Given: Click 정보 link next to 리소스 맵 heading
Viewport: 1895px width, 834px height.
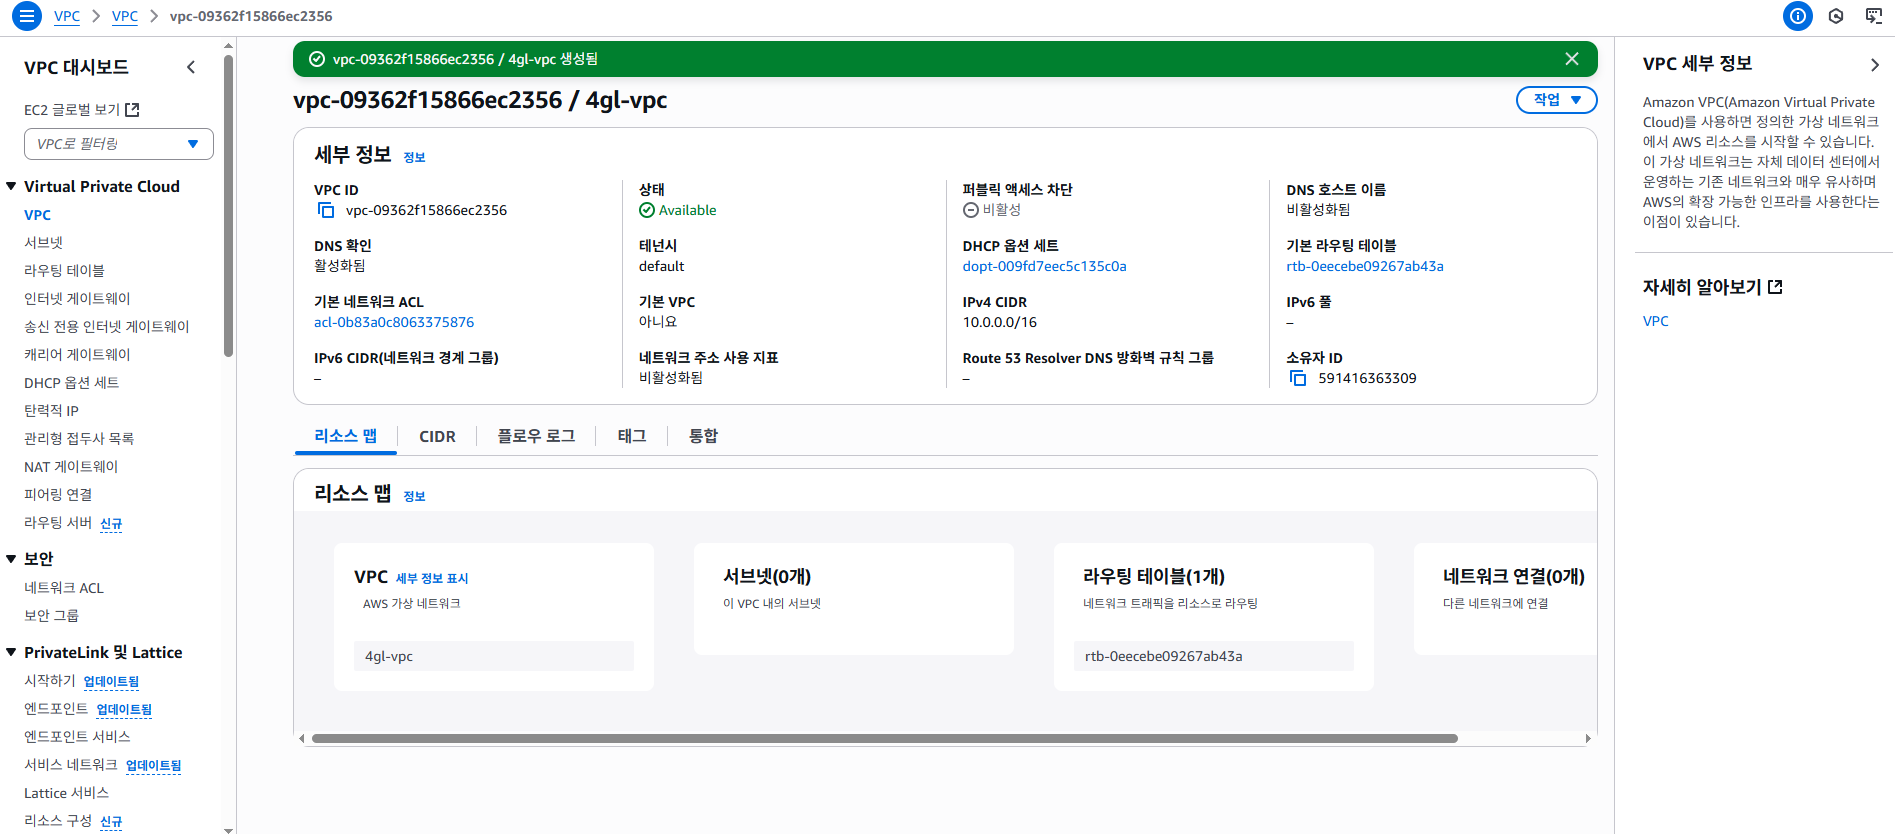Looking at the screenshot, I should coord(414,496).
